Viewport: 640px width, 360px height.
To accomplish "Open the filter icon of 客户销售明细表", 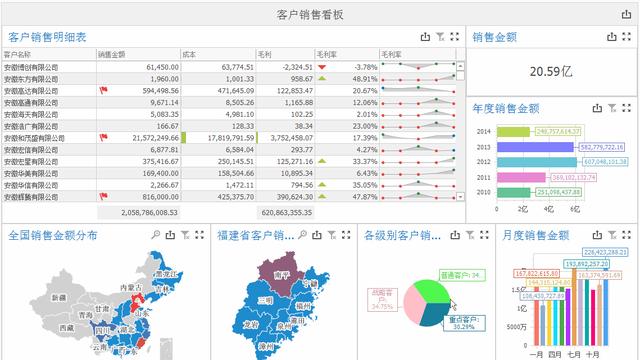I will (x=440, y=37).
